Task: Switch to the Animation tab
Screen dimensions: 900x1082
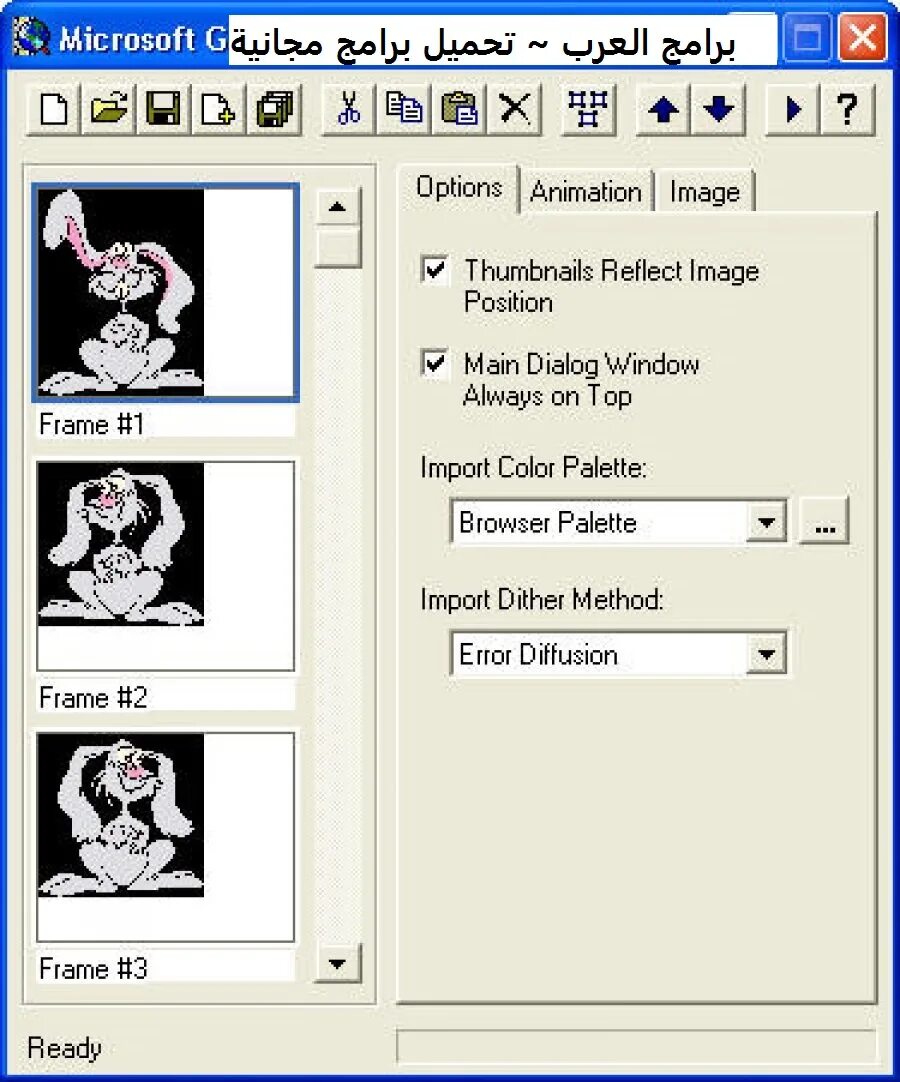Action: tap(586, 190)
